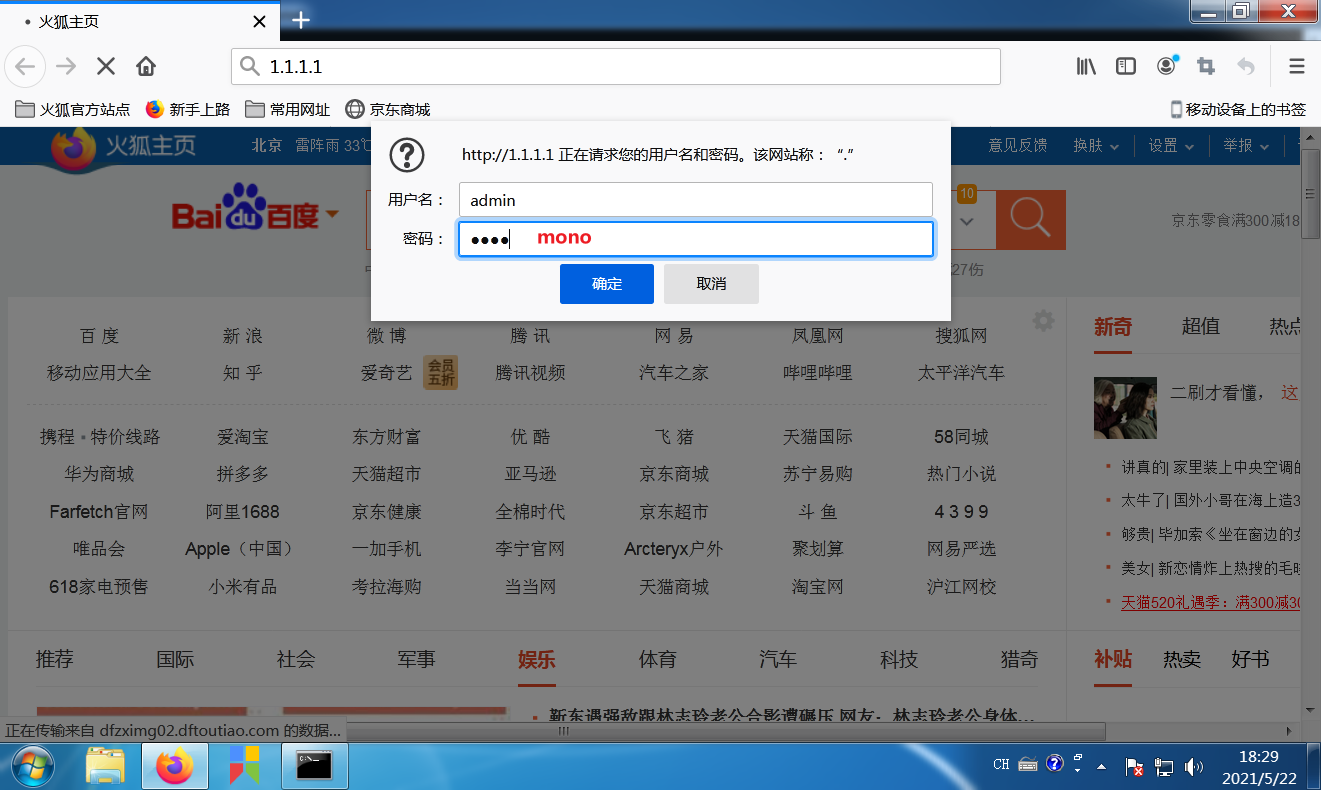
Task: Open the Farfetch官网 link
Action: (99, 511)
